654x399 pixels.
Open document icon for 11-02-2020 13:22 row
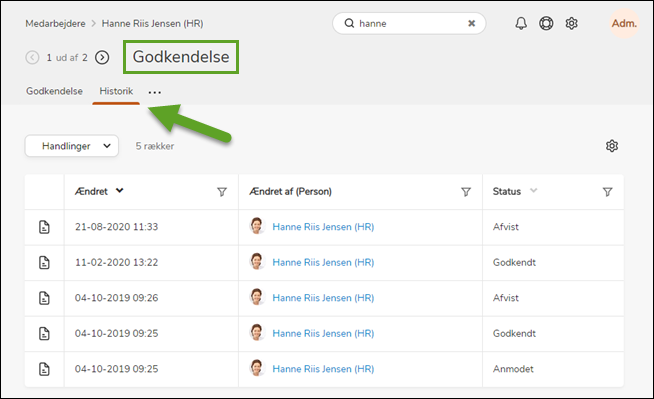tap(44, 263)
